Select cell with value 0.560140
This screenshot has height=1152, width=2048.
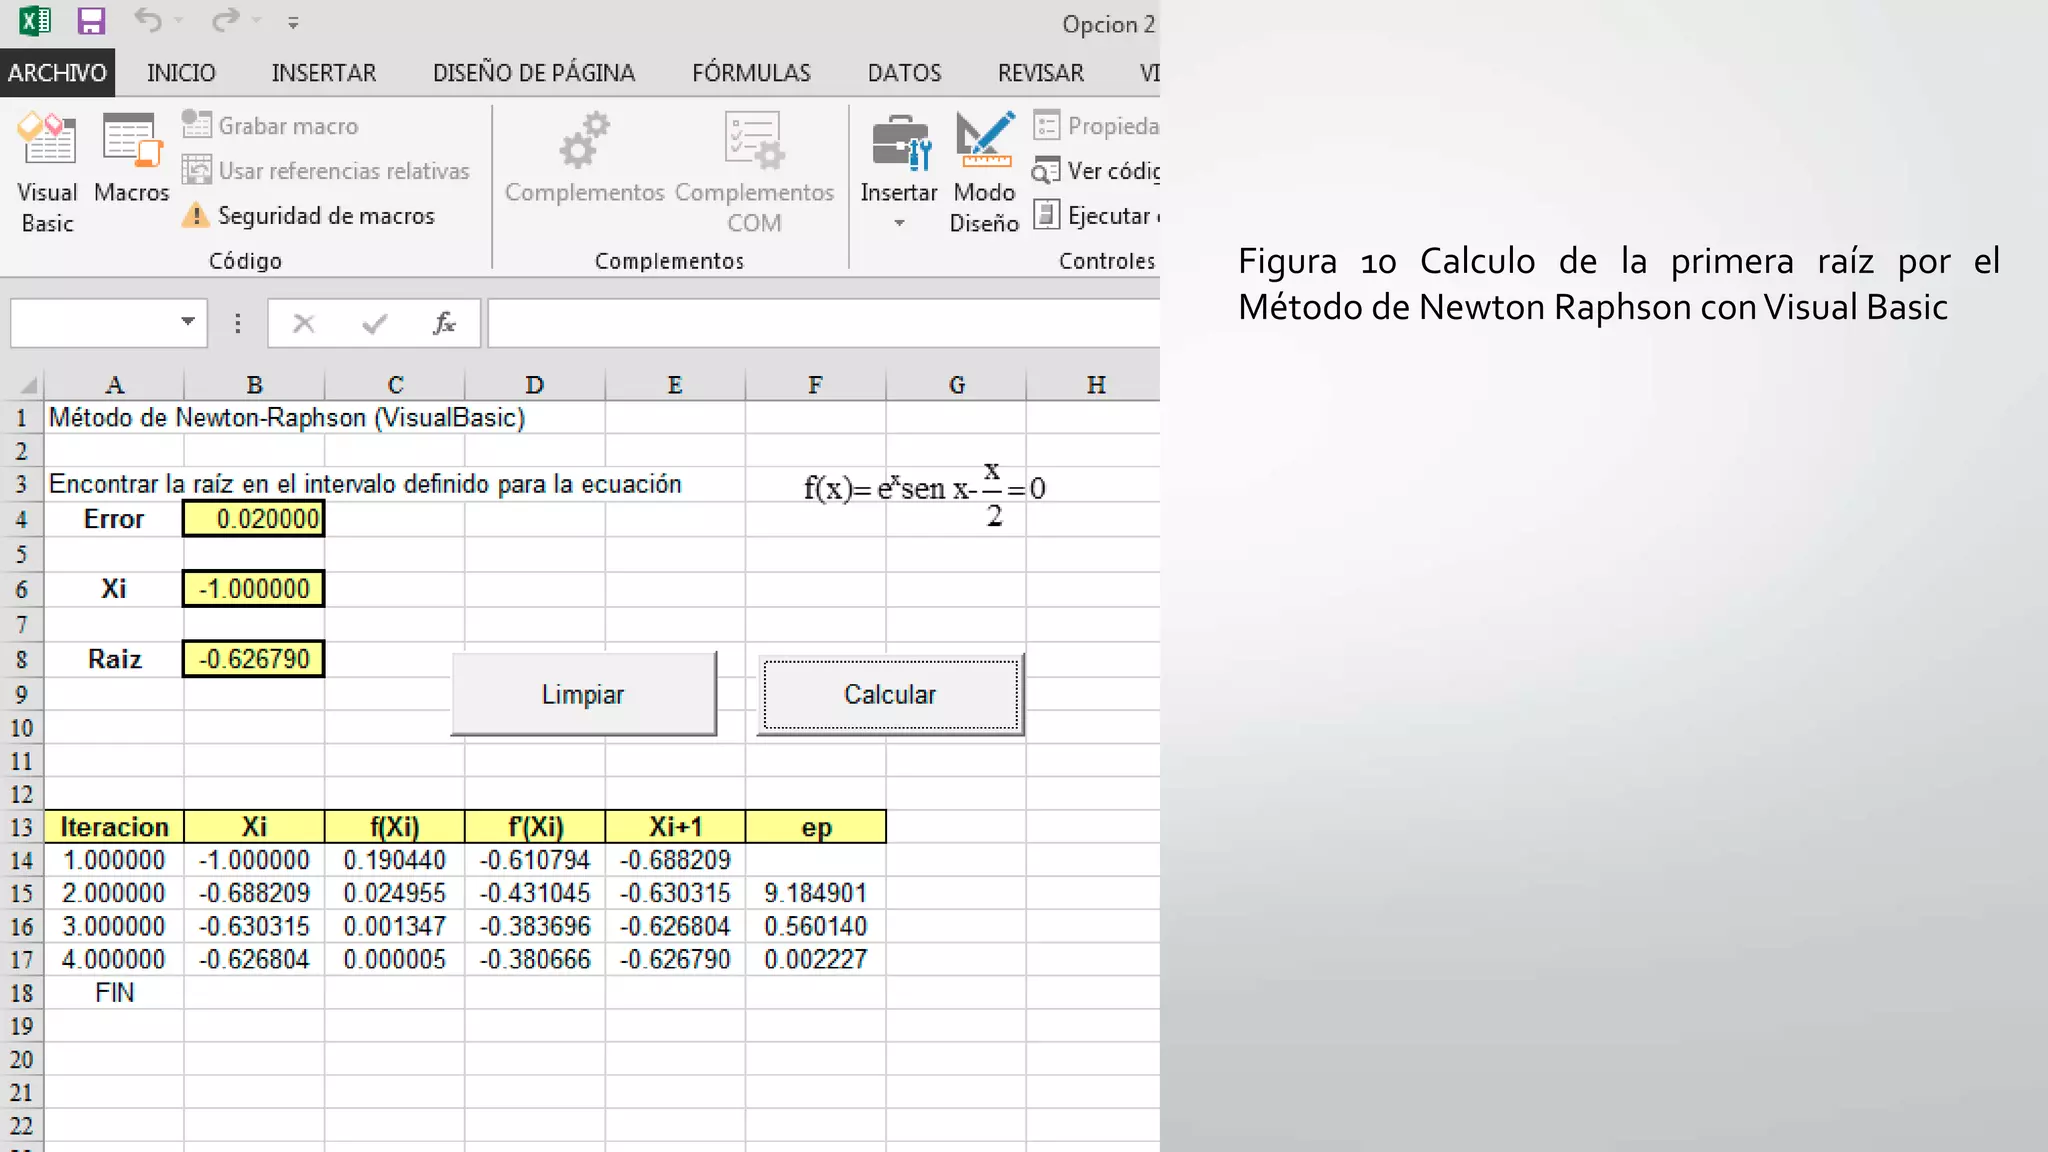pyautogui.click(x=815, y=926)
